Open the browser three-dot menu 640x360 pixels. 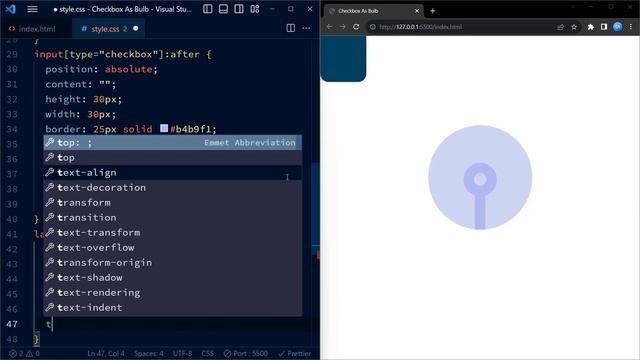[631, 27]
